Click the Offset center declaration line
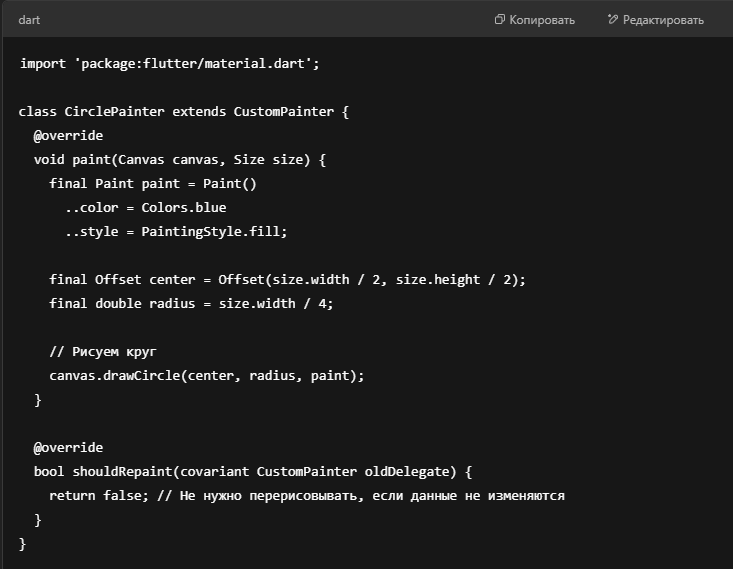Viewport: 733px width, 569px height. tap(286, 279)
